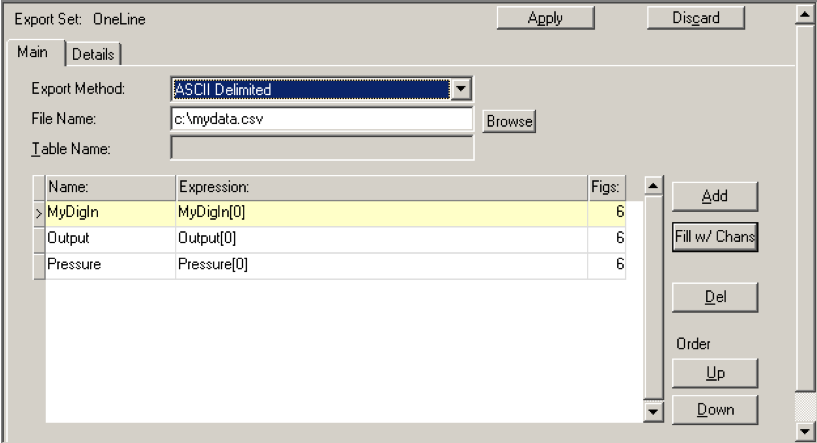Viewport: 817px width, 443px height.
Task: Add a new export field
Action: [714, 196]
